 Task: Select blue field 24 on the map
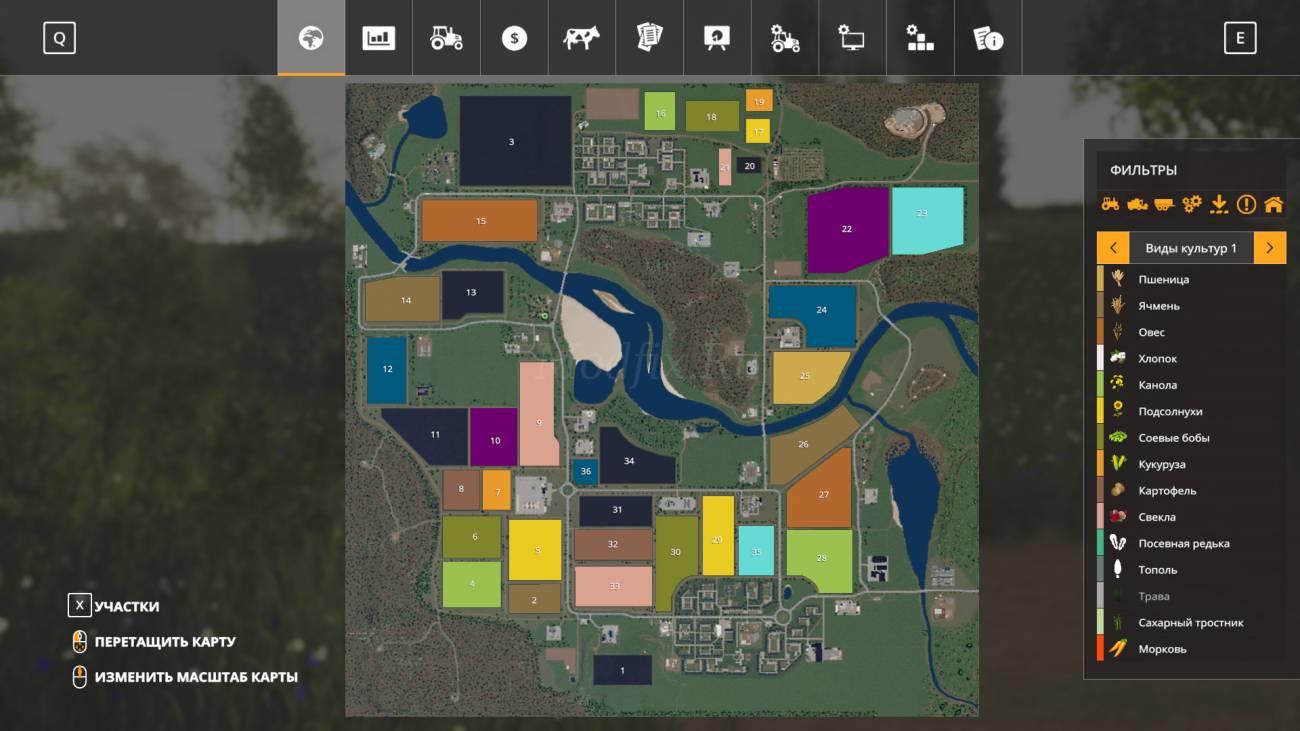(x=813, y=317)
